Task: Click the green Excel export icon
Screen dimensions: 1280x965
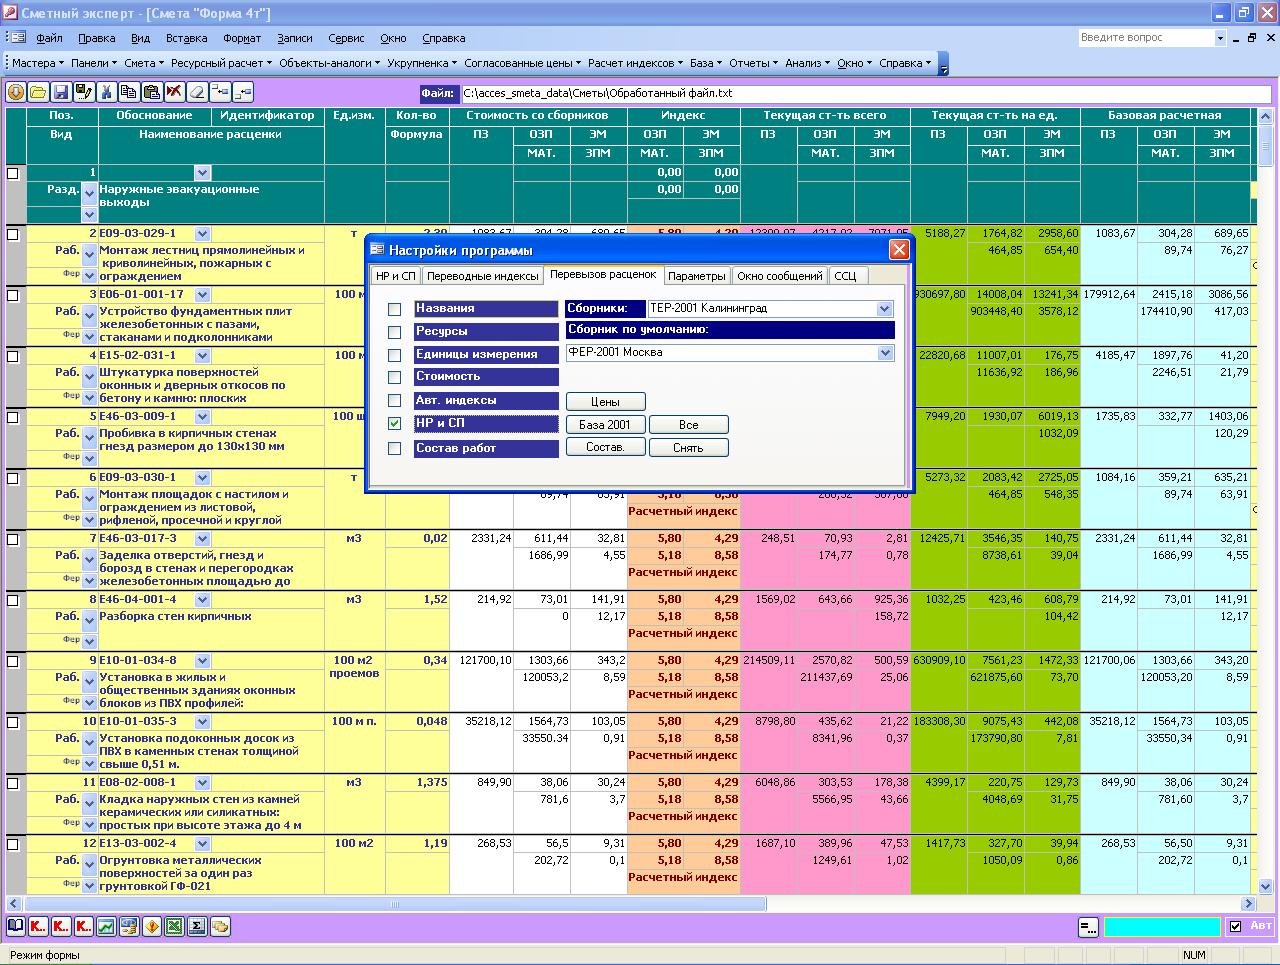Action: point(174,927)
